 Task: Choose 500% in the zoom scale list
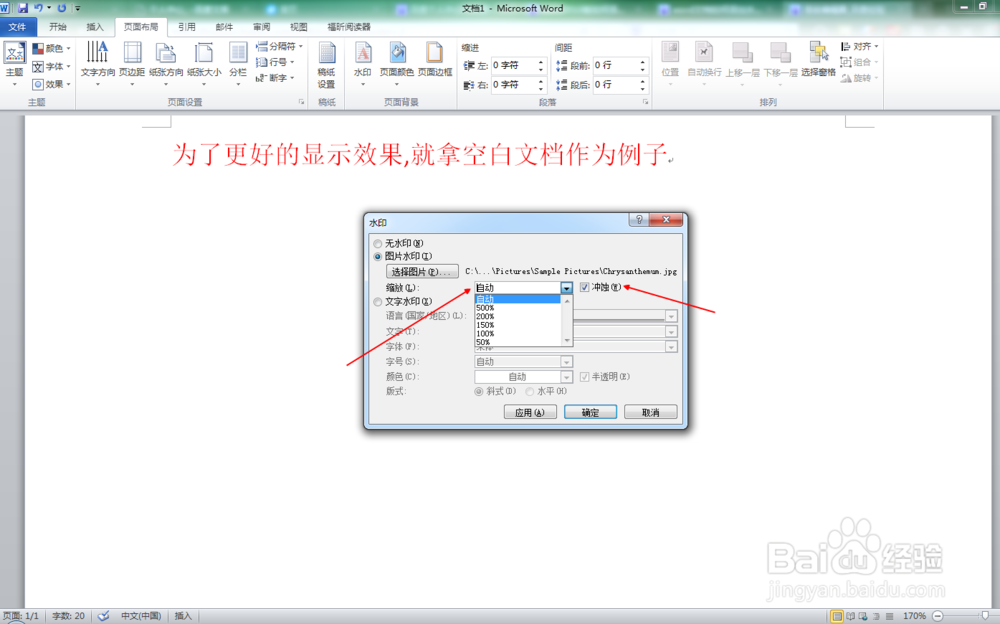click(x=485, y=308)
